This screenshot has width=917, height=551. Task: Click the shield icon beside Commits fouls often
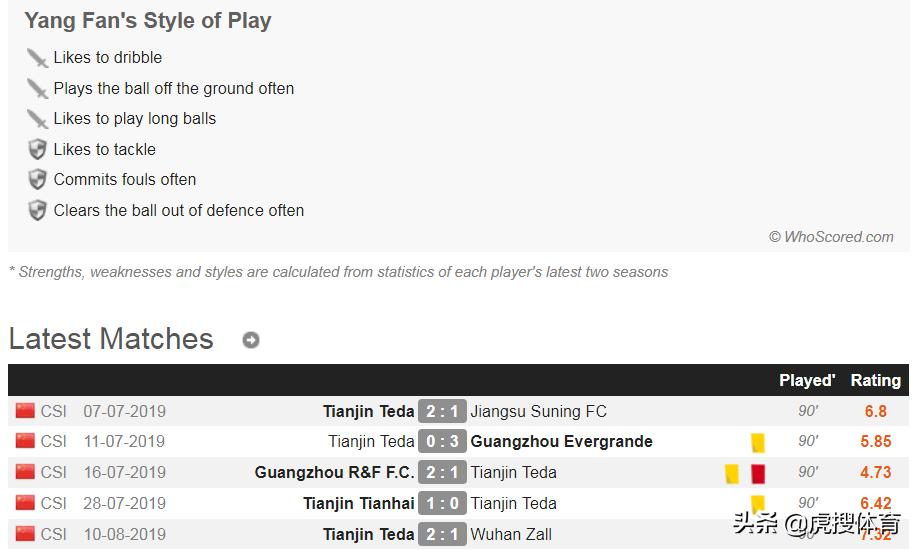click(37, 180)
